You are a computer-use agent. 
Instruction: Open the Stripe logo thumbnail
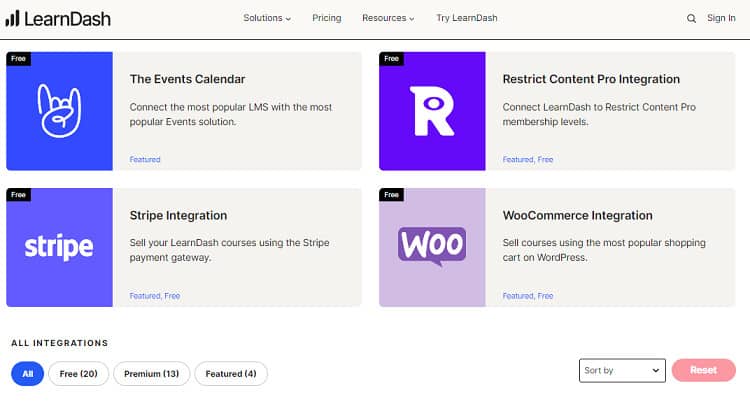click(59, 247)
